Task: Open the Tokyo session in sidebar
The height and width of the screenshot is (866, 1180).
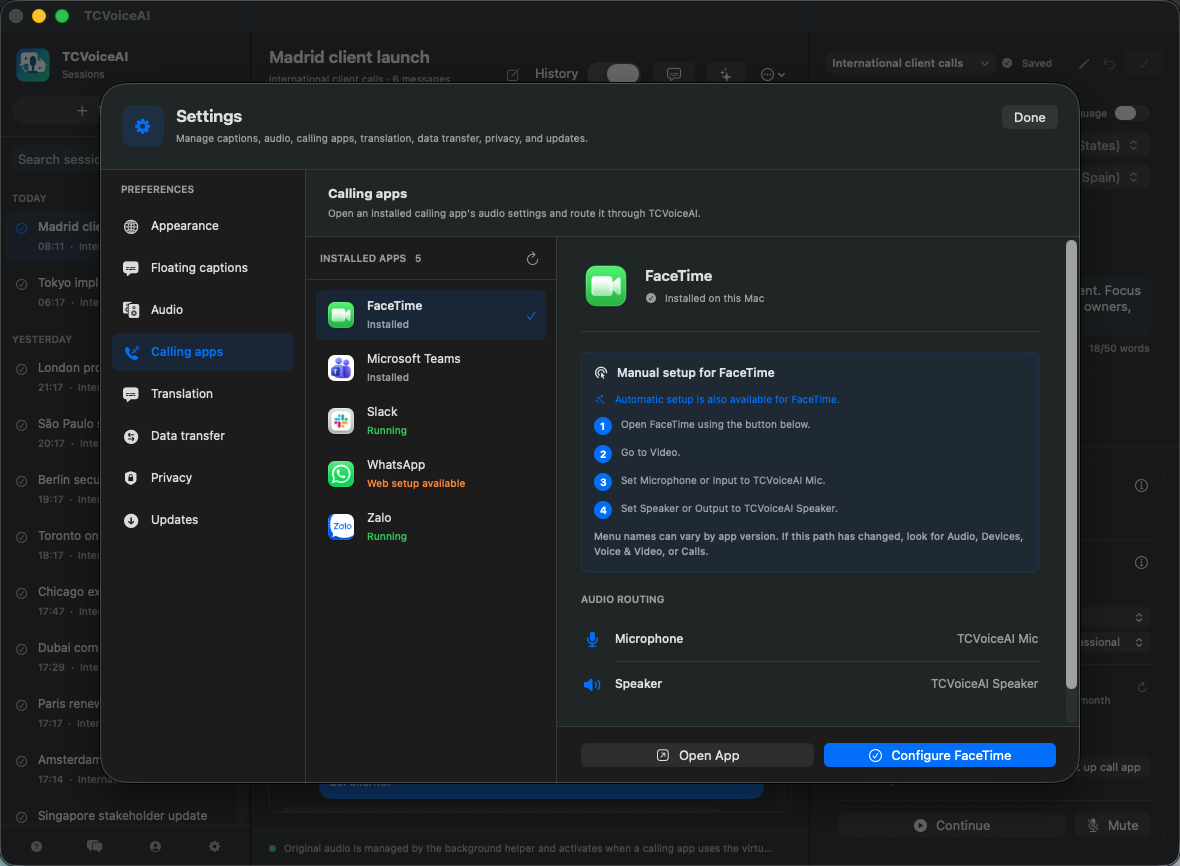Action: point(55,292)
